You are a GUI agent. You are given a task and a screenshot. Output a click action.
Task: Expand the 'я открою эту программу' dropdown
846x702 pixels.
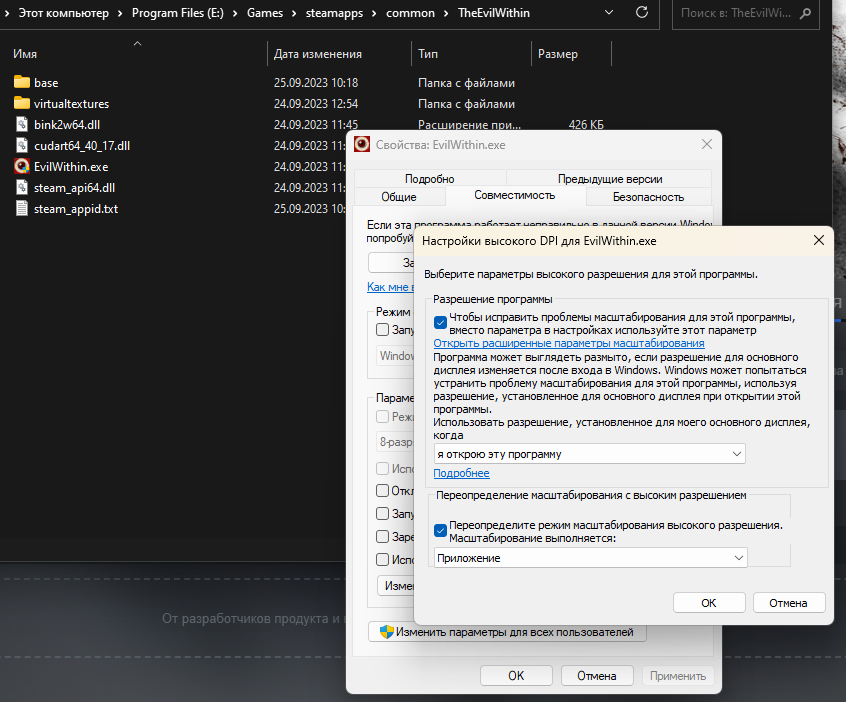590,454
